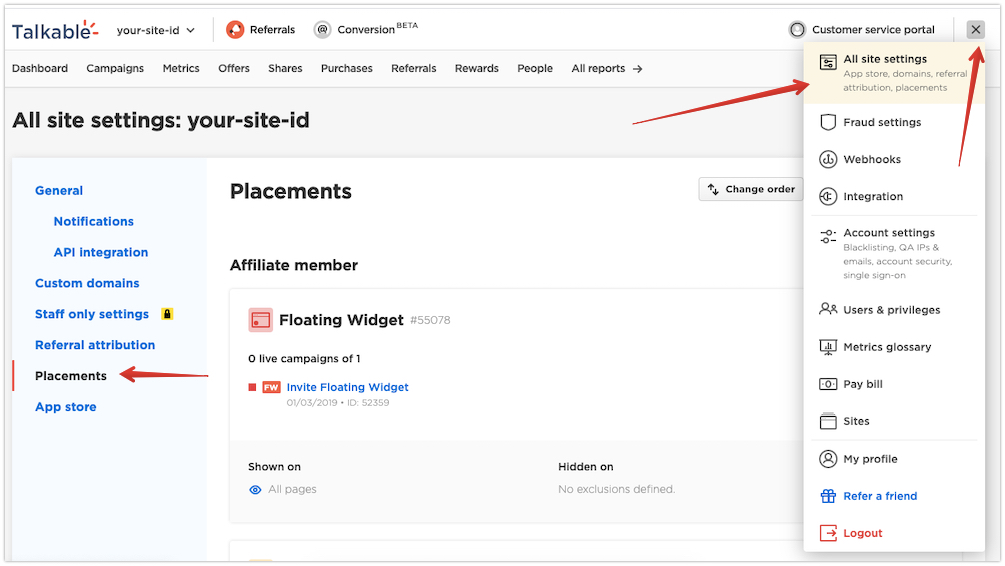Viewport: 1005px width, 566px height.
Task: Click the Customer service portal avatar icon
Action: click(x=797, y=29)
